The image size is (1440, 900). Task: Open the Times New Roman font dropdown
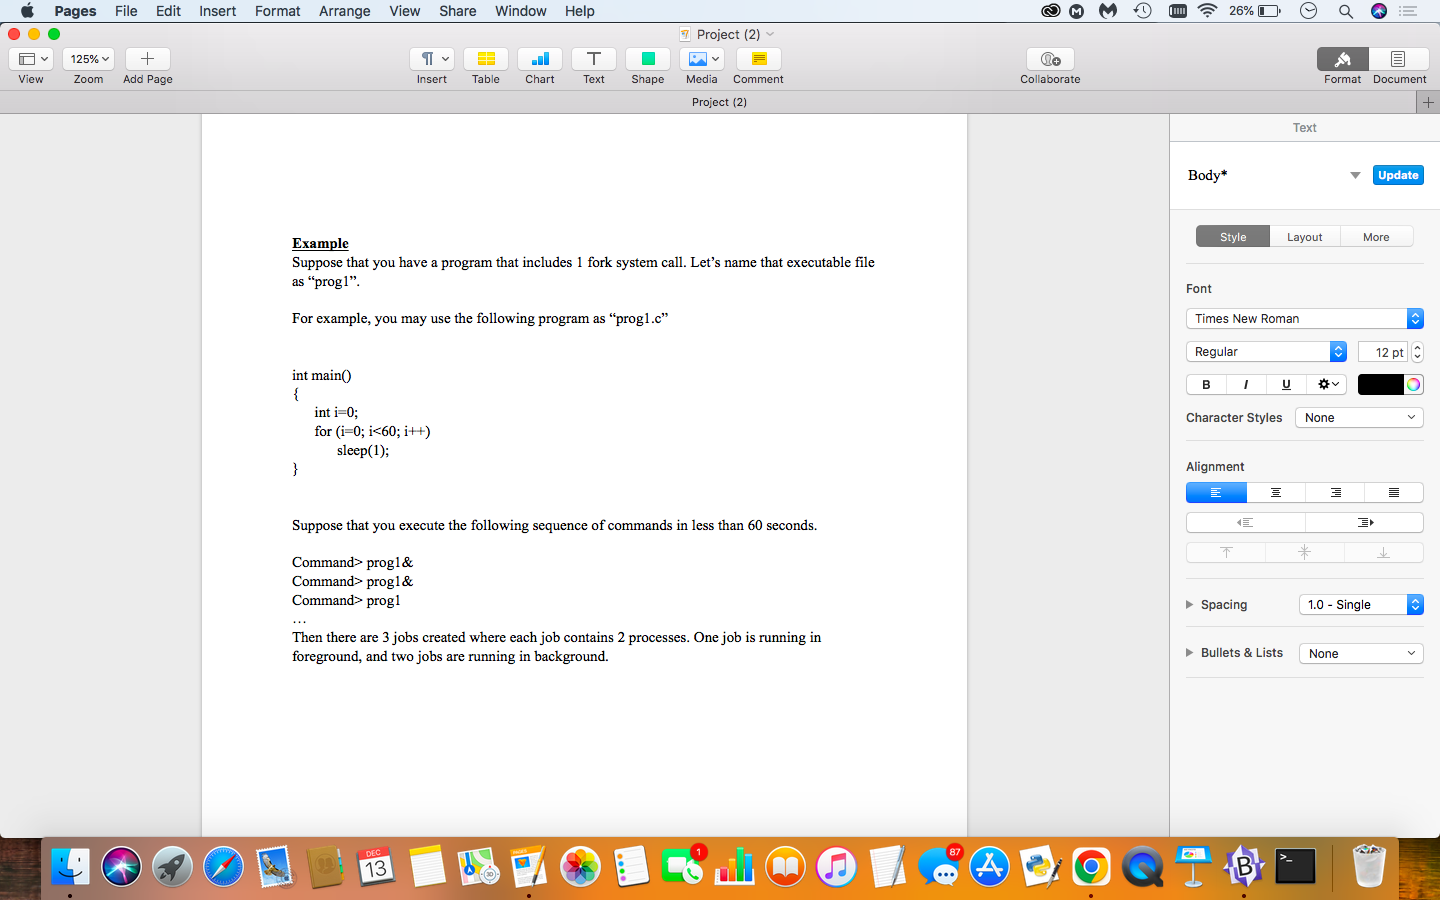pos(1304,318)
